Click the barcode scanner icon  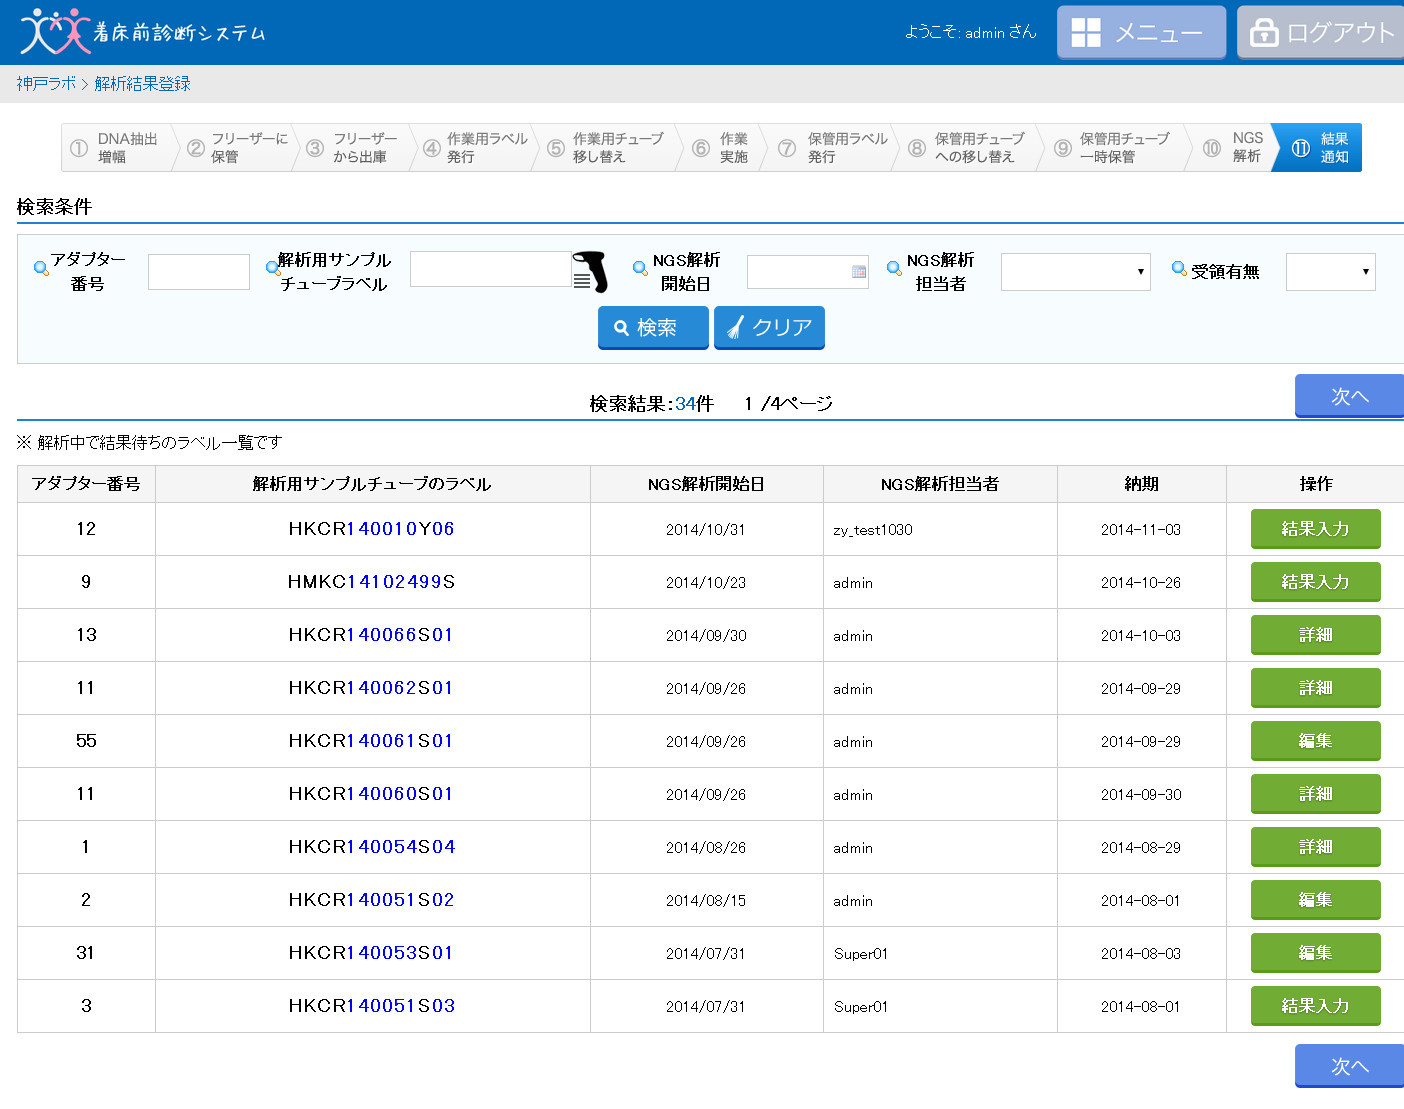tap(590, 272)
